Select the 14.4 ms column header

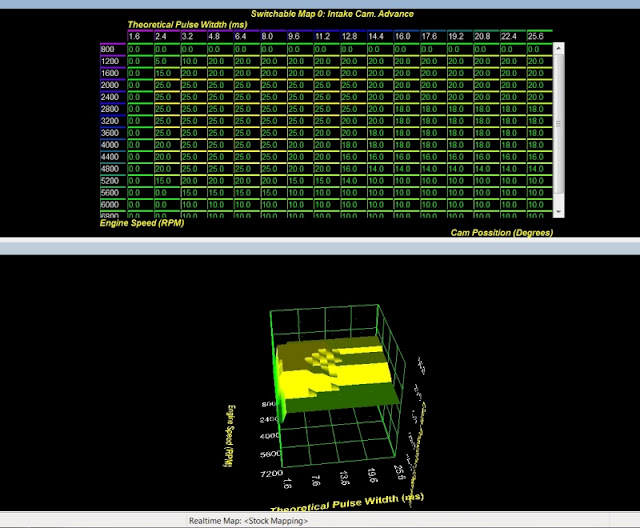coord(380,36)
